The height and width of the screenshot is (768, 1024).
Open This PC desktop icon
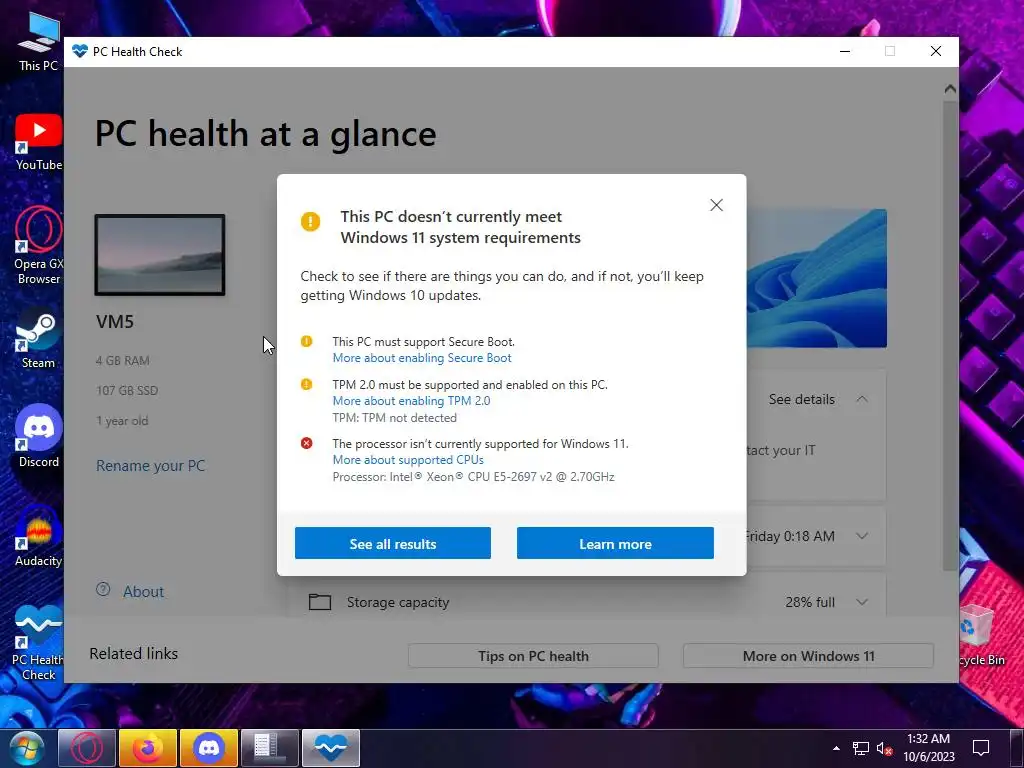tap(38, 40)
